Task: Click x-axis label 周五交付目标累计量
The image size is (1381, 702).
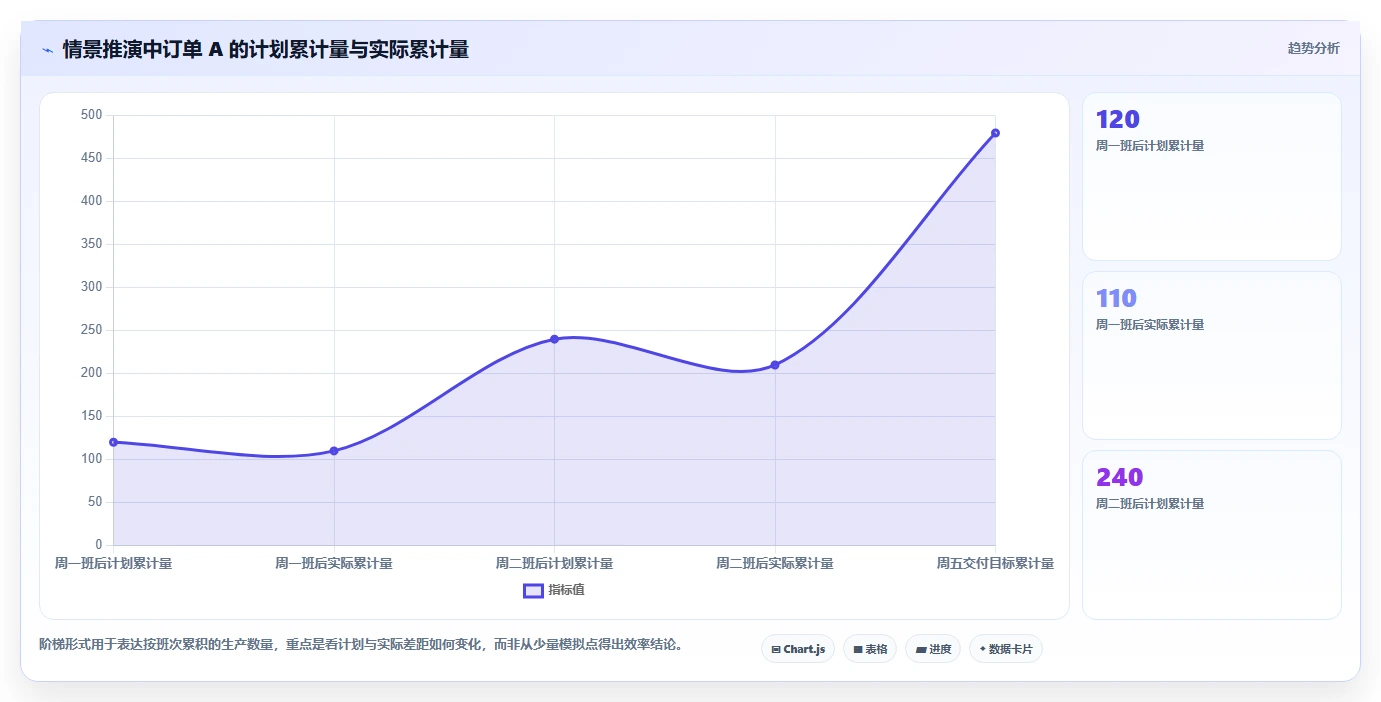Action: coord(995,564)
